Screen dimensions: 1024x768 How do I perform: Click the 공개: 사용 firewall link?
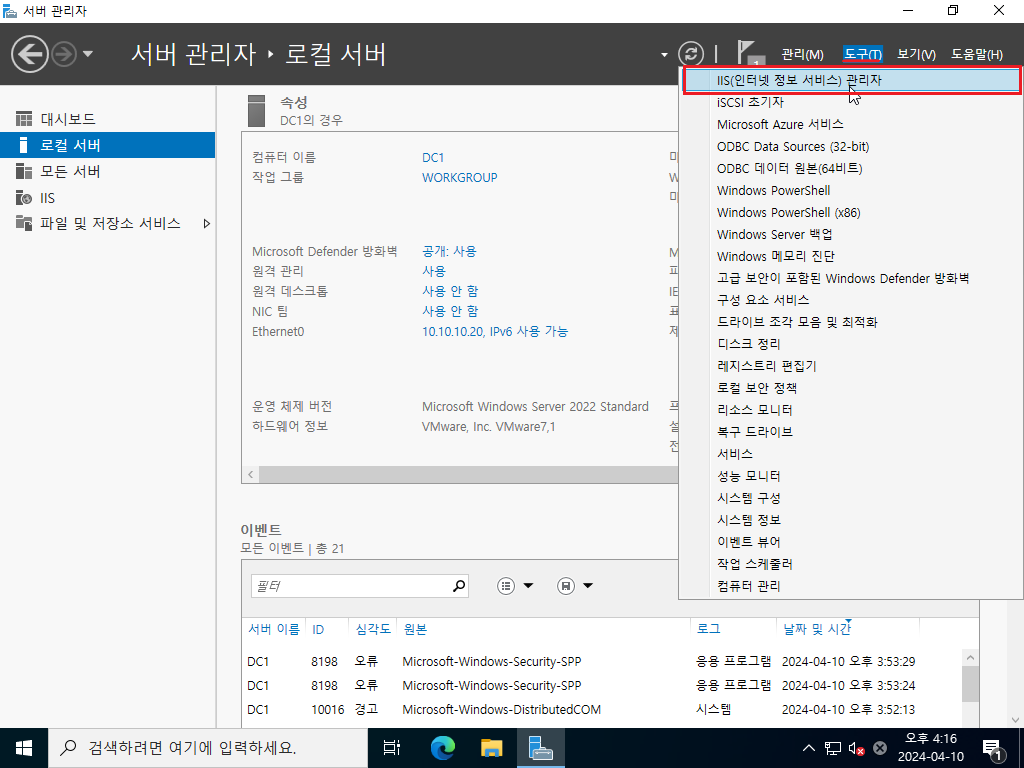[x=449, y=251]
